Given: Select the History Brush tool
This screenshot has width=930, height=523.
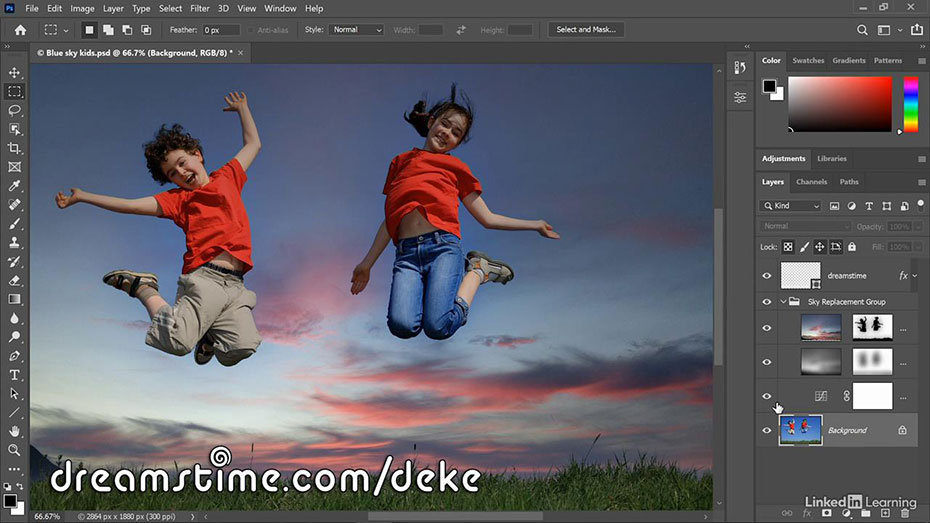Looking at the screenshot, I should (x=14, y=262).
